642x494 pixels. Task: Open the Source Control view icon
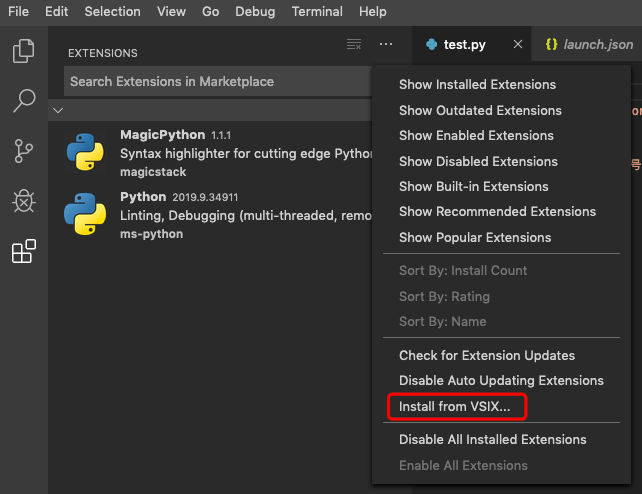click(x=24, y=151)
